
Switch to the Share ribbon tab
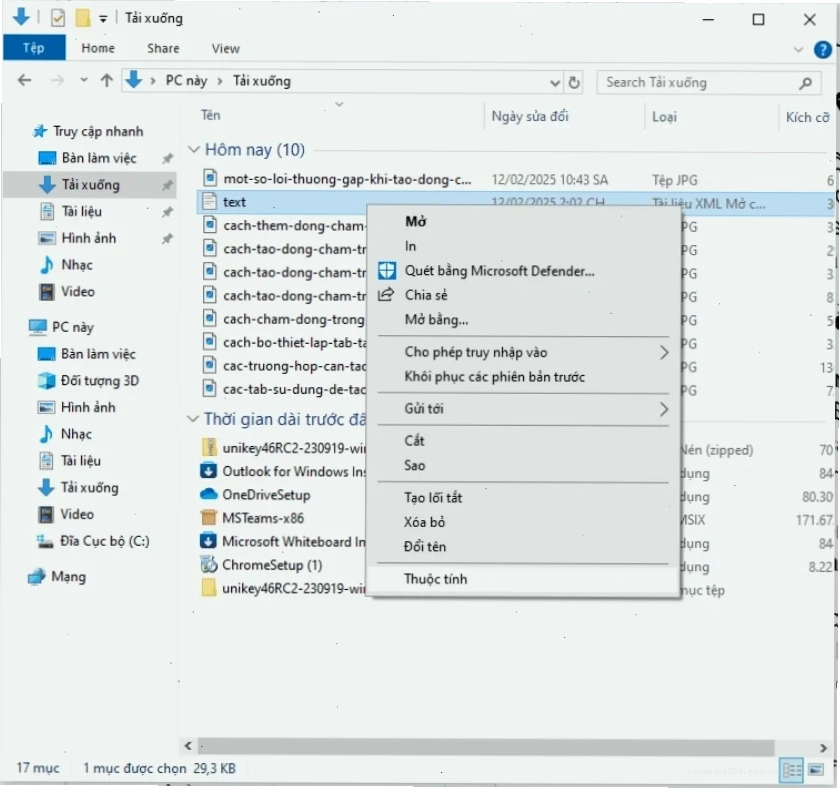tap(163, 48)
